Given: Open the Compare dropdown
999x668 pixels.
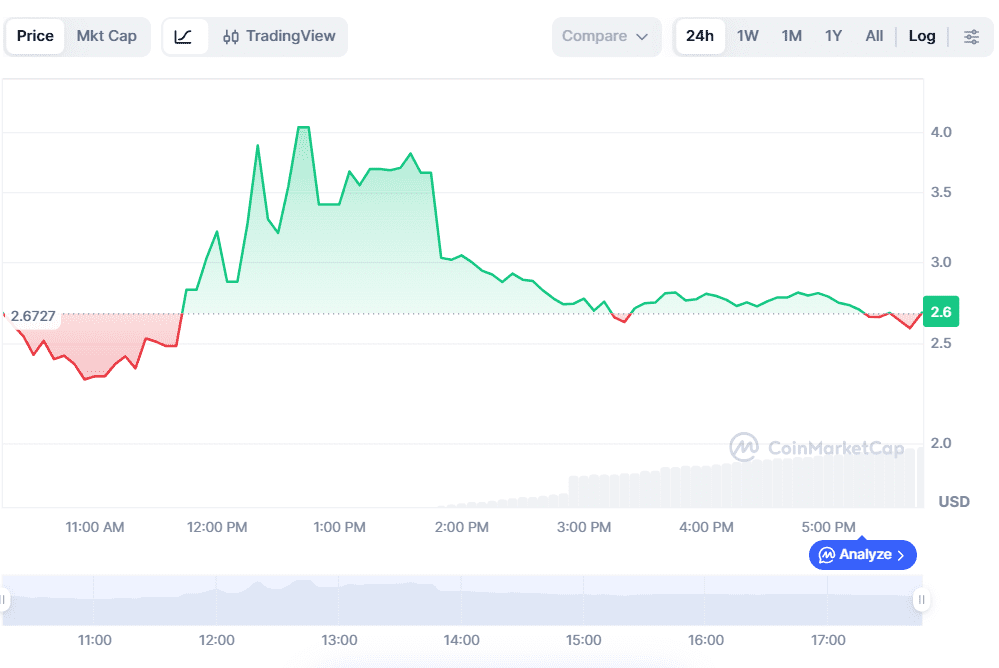Looking at the screenshot, I should pyautogui.click(x=606, y=37).
